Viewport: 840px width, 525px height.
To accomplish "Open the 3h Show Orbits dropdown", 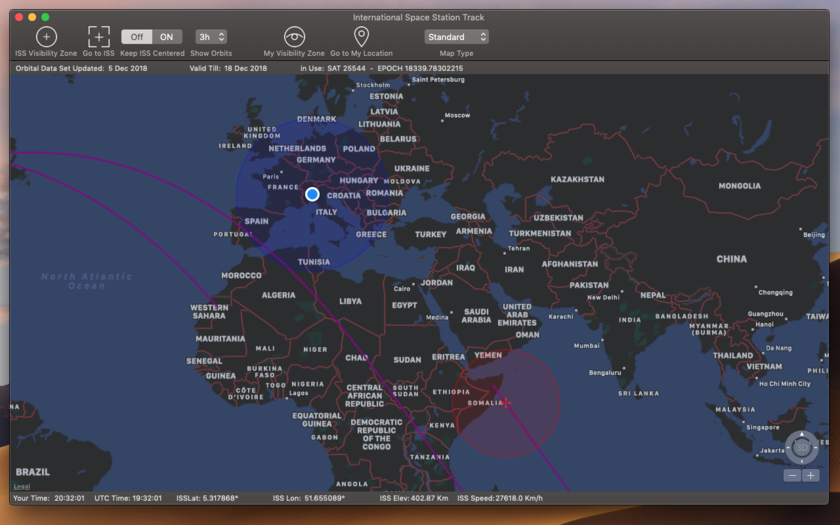I will 211,37.
